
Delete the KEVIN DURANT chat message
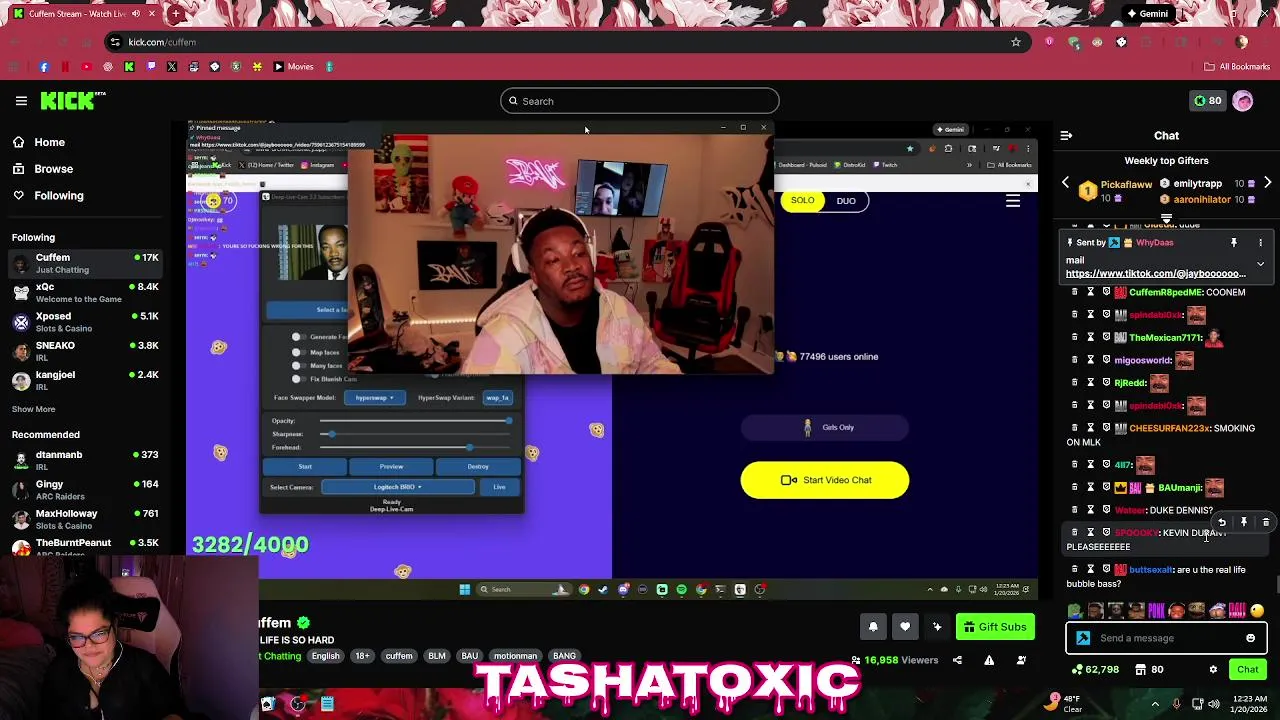pyautogui.click(x=1266, y=522)
